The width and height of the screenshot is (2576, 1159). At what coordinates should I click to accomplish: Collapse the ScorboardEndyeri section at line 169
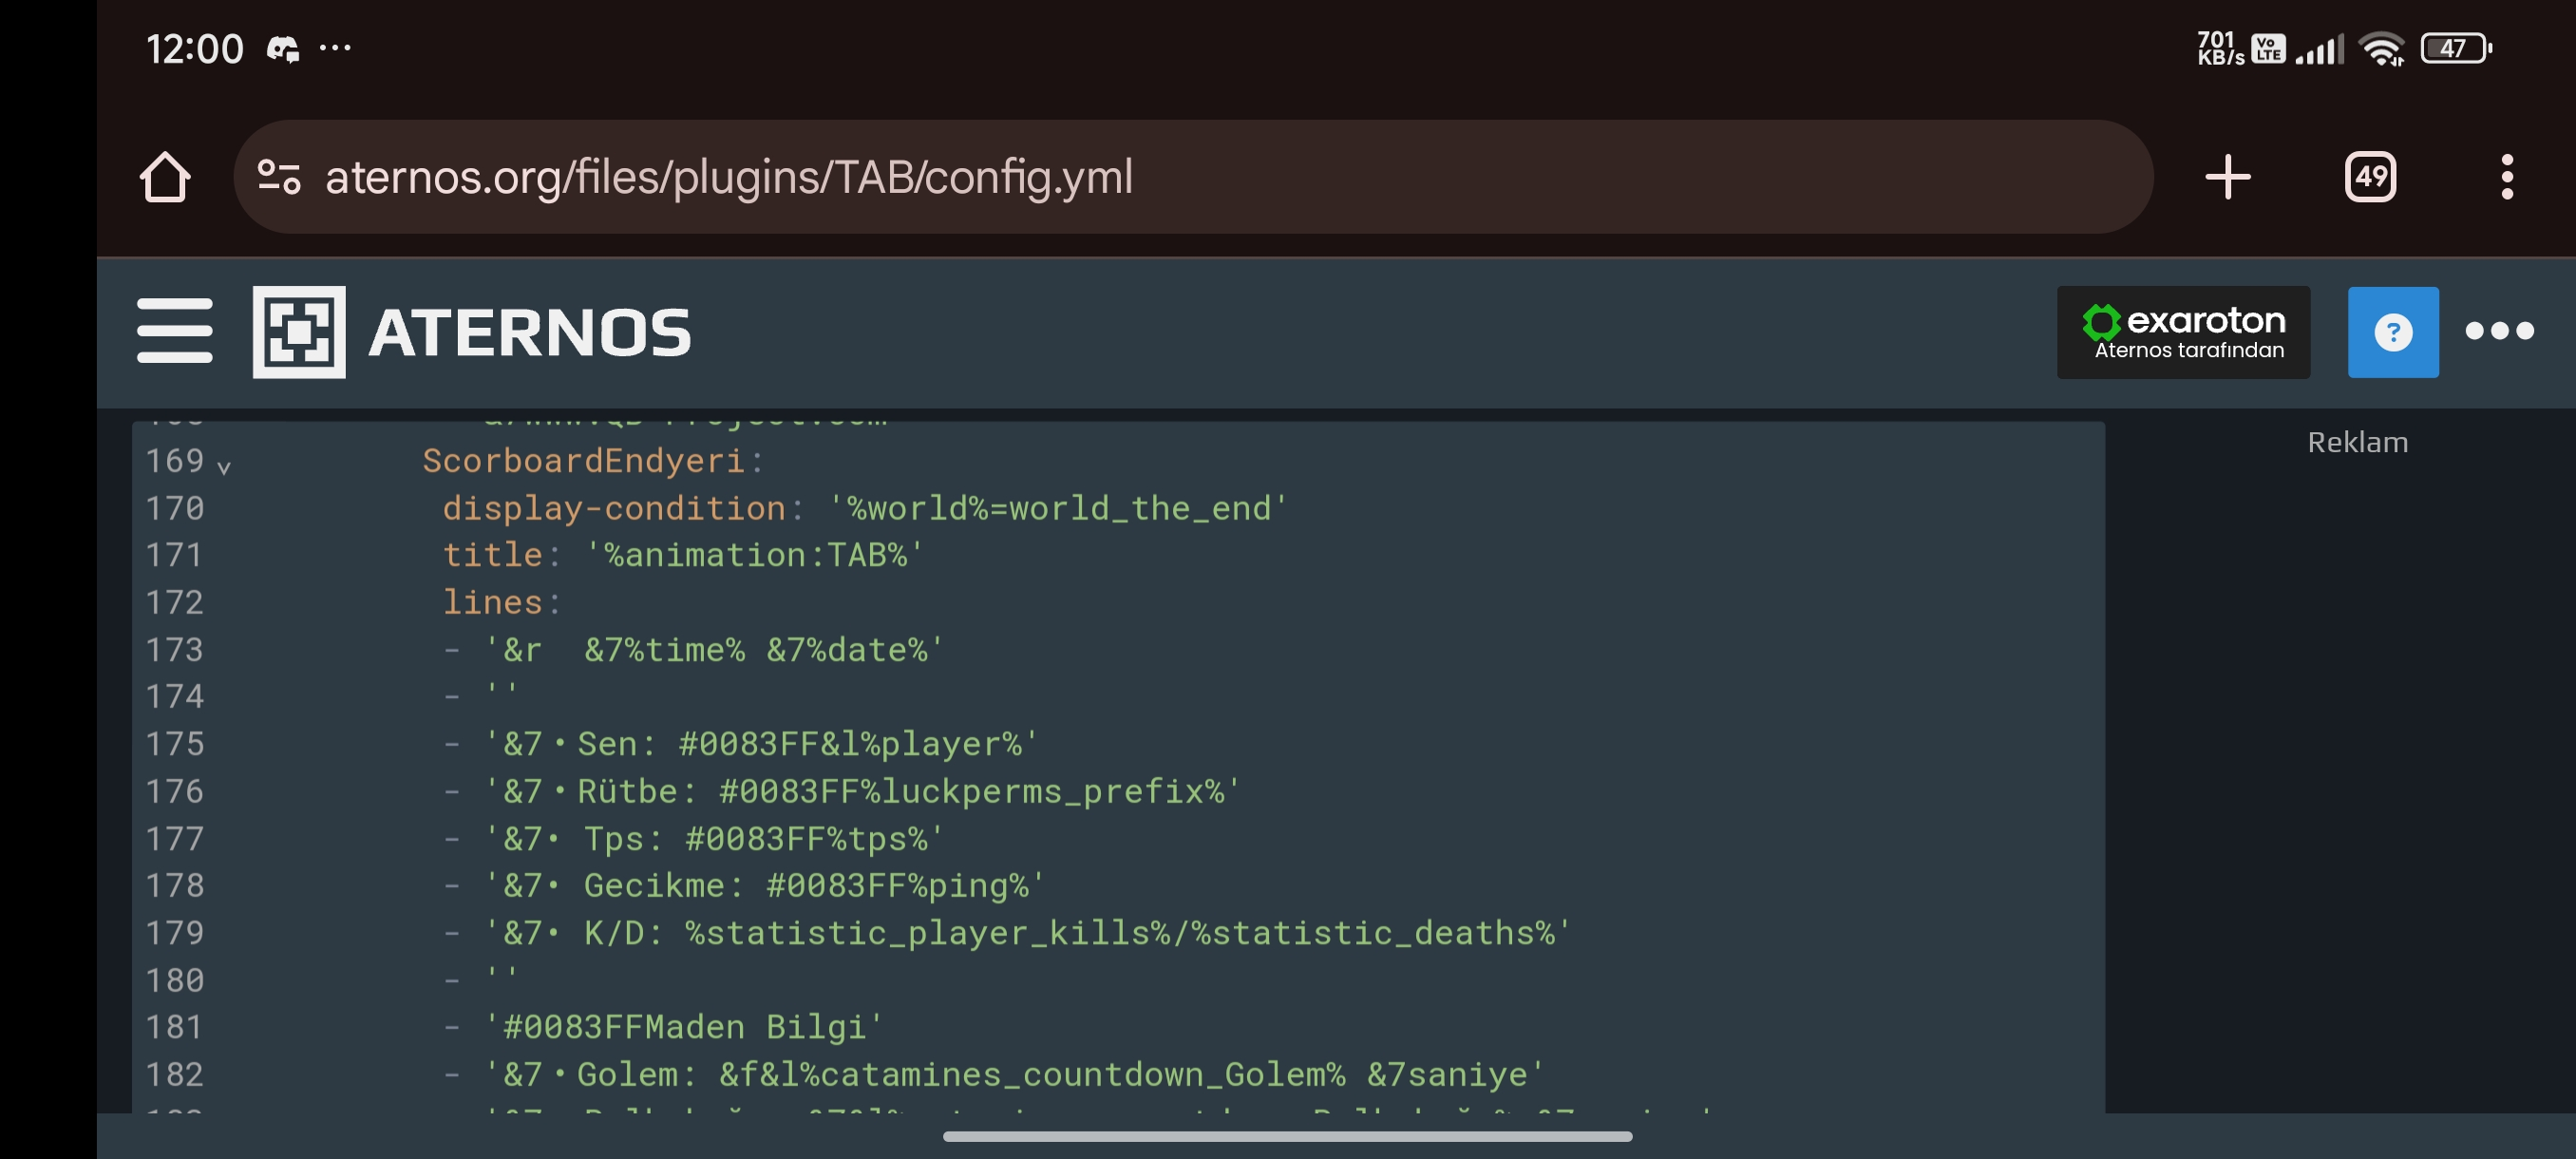tap(224, 466)
